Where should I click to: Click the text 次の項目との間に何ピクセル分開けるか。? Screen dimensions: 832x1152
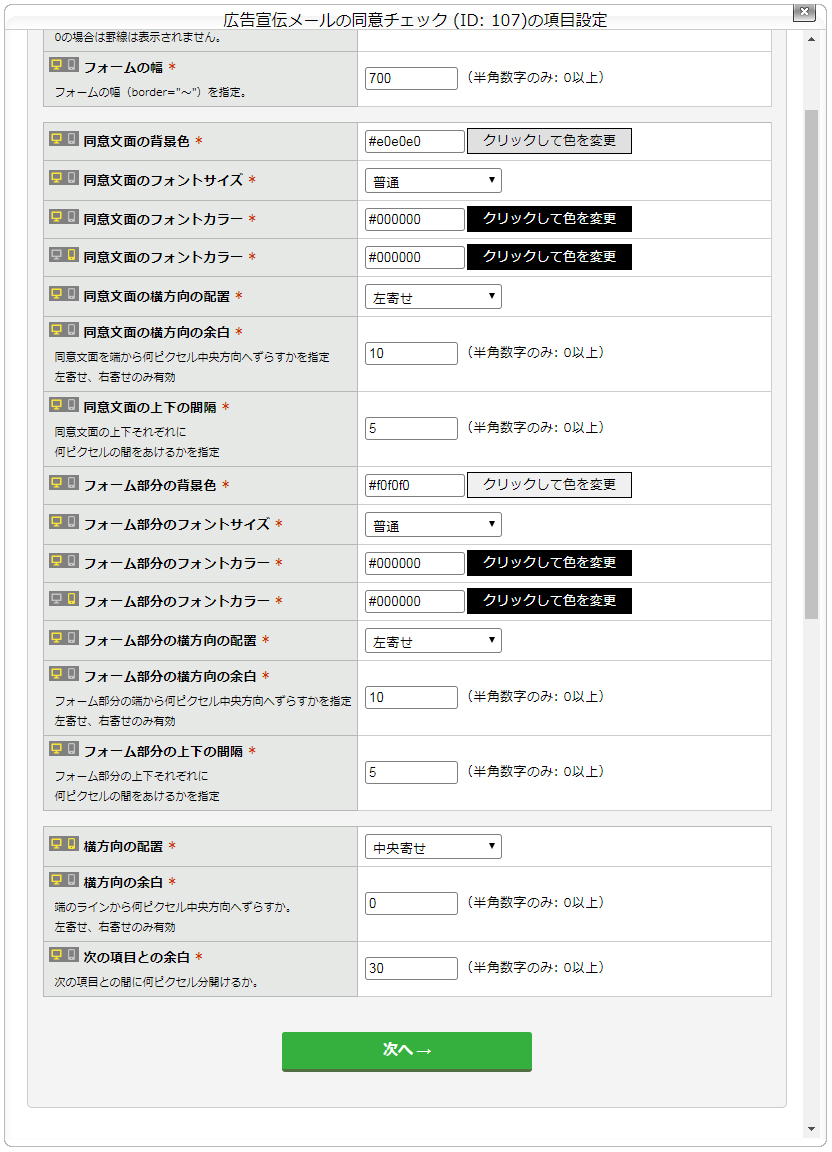pyautogui.click(x=156, y=982)
